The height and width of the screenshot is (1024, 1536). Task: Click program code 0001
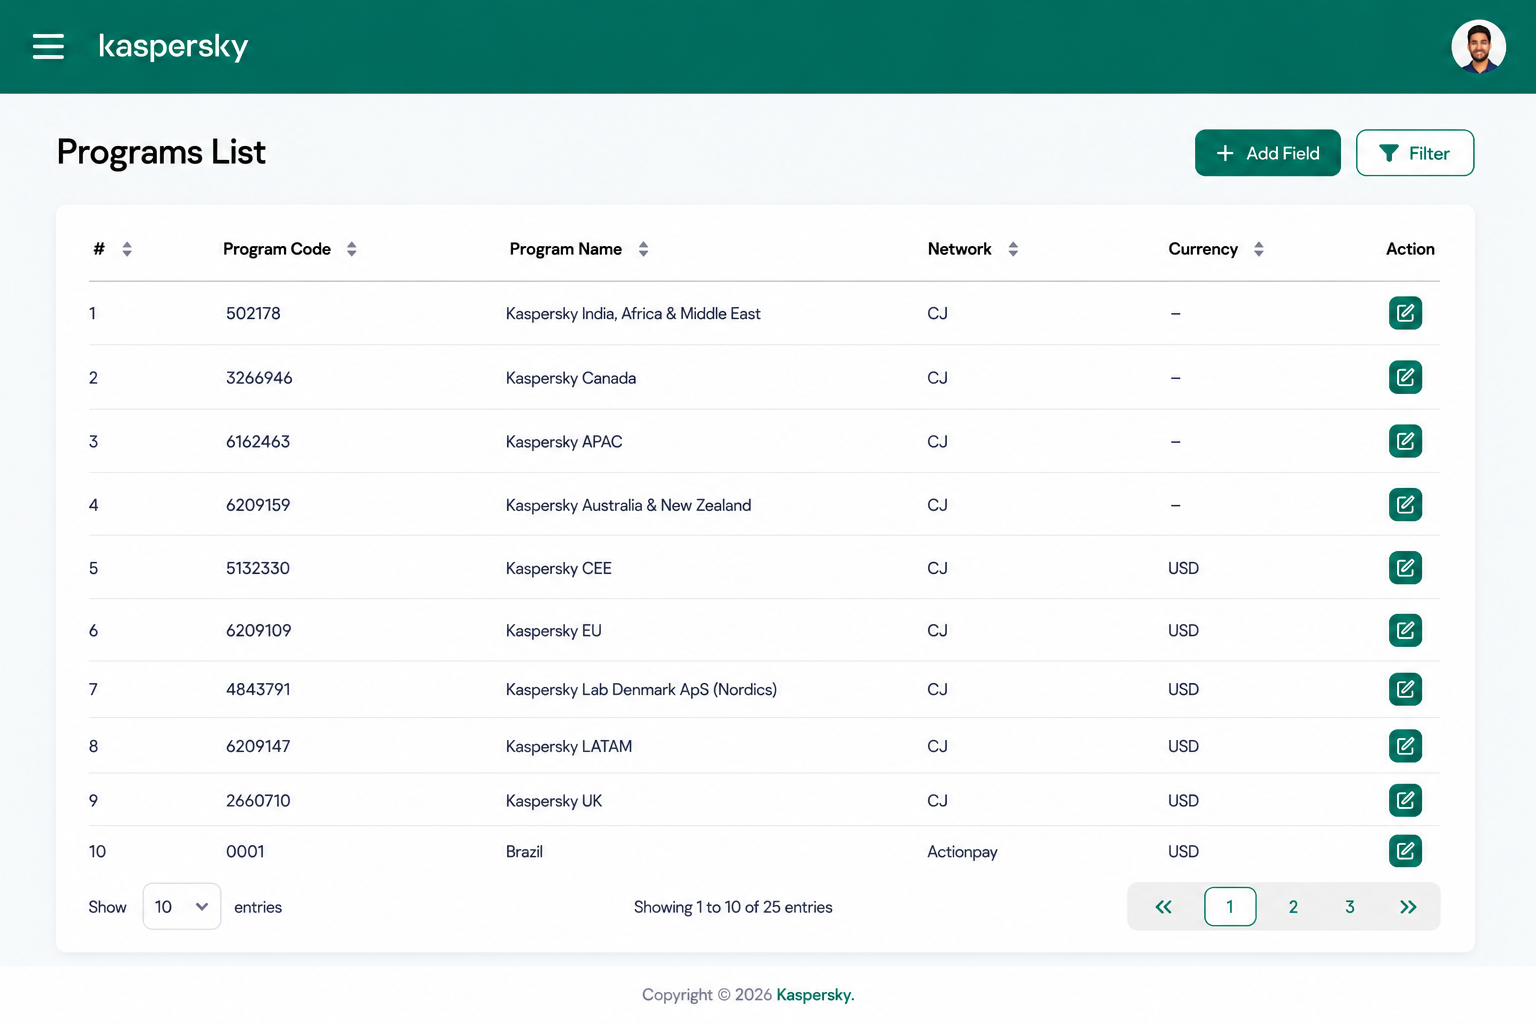coord(245,851)
